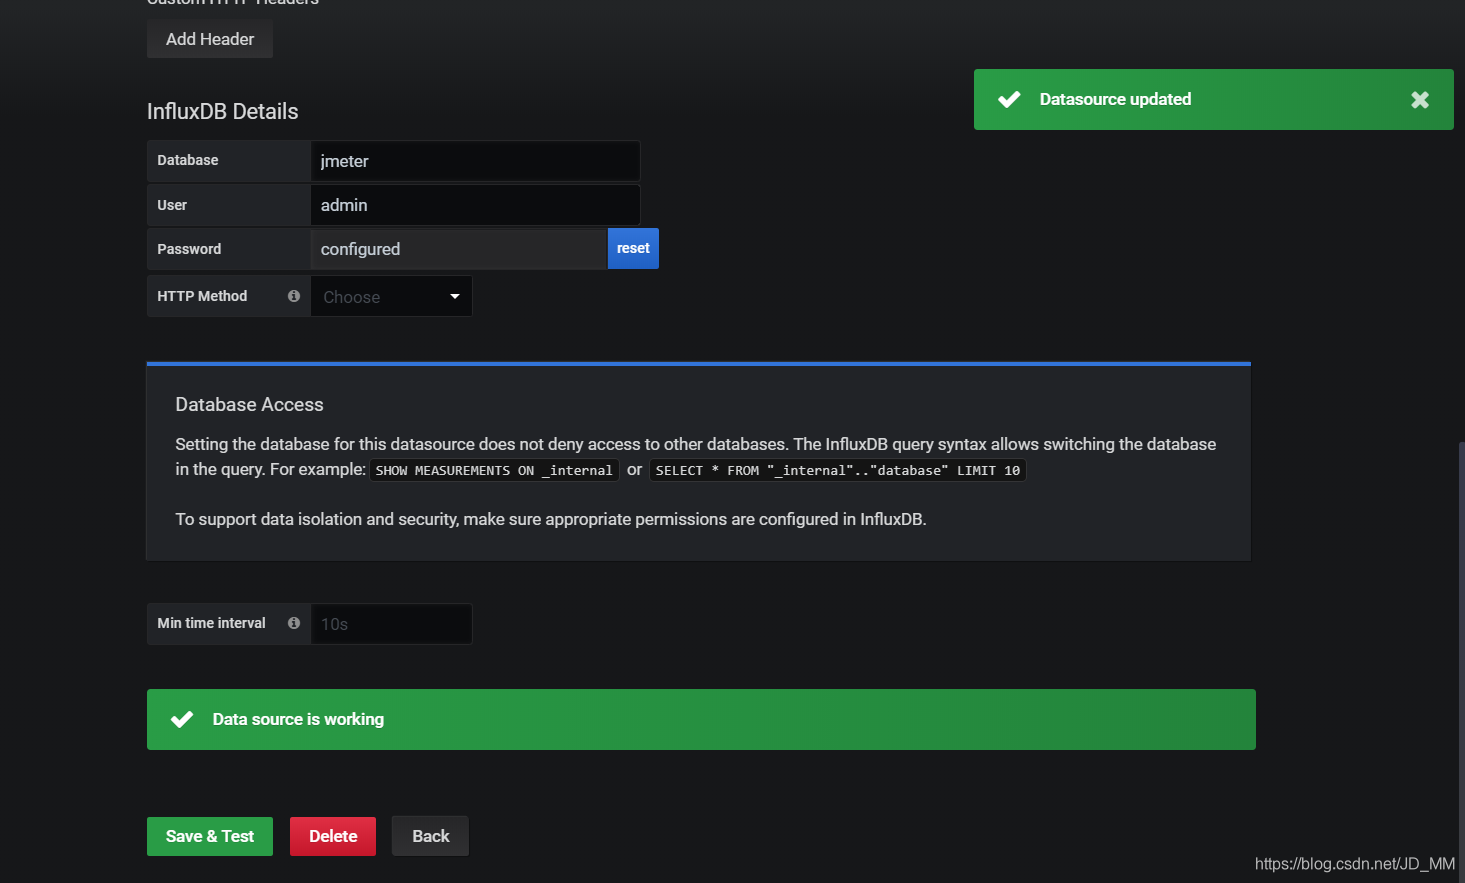Image resolution: width=1465 pixels, height=883 pixels.
Task: Click the configured Password field
Action: (x=459, y=249)
